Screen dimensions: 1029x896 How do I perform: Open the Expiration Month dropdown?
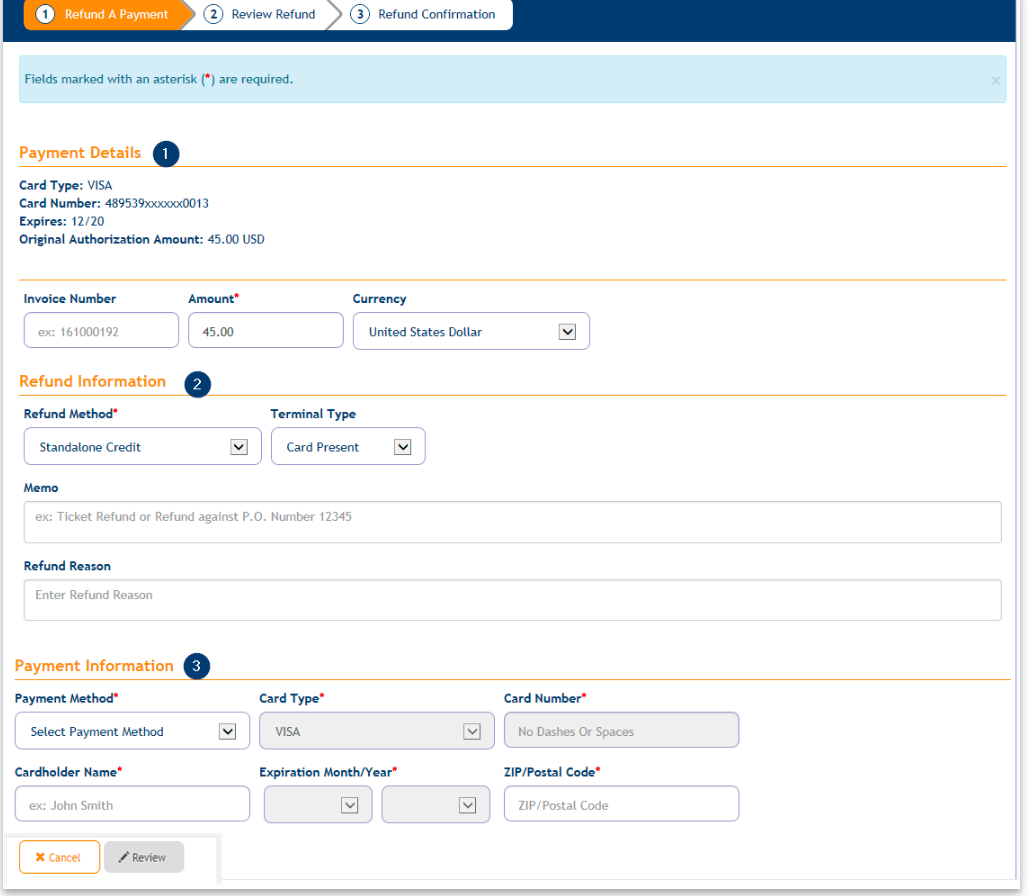tap(318, 805)
